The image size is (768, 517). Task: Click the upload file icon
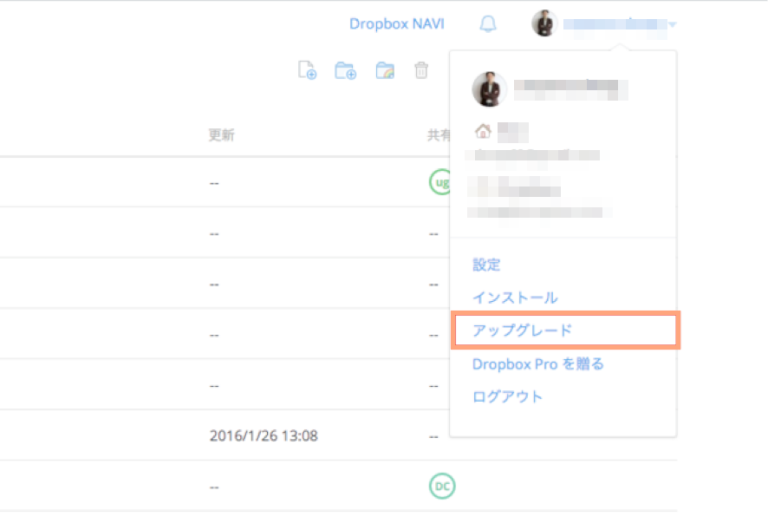308,70
